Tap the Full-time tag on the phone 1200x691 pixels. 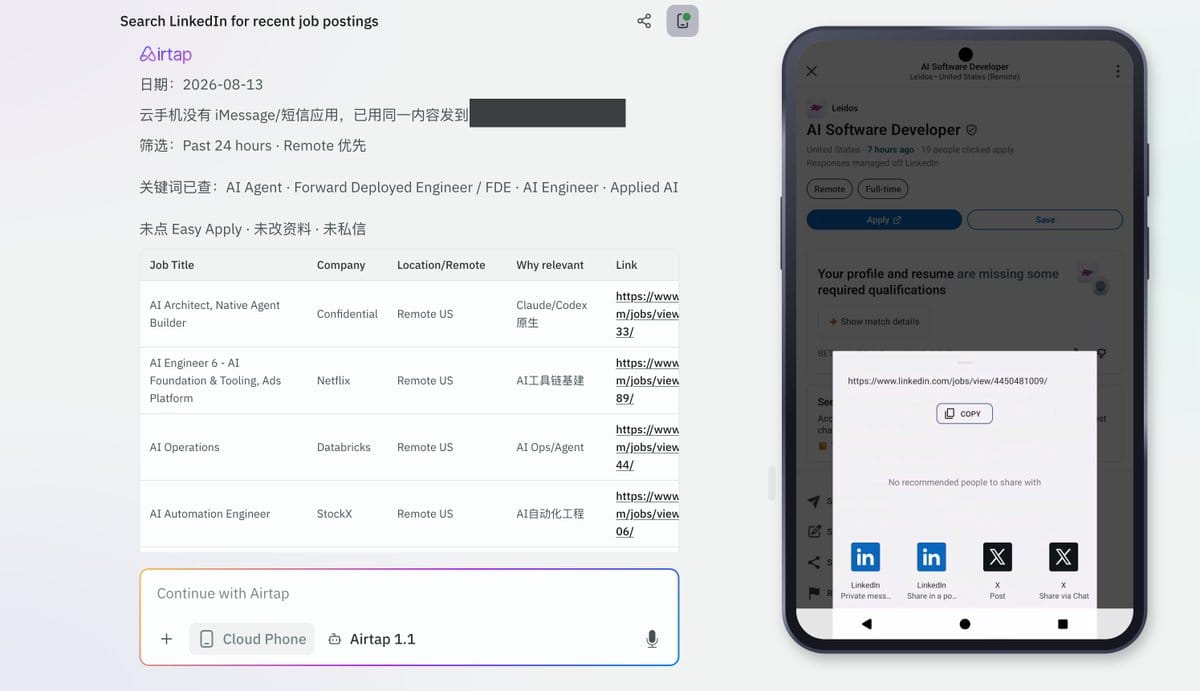[x=882, y=189]
